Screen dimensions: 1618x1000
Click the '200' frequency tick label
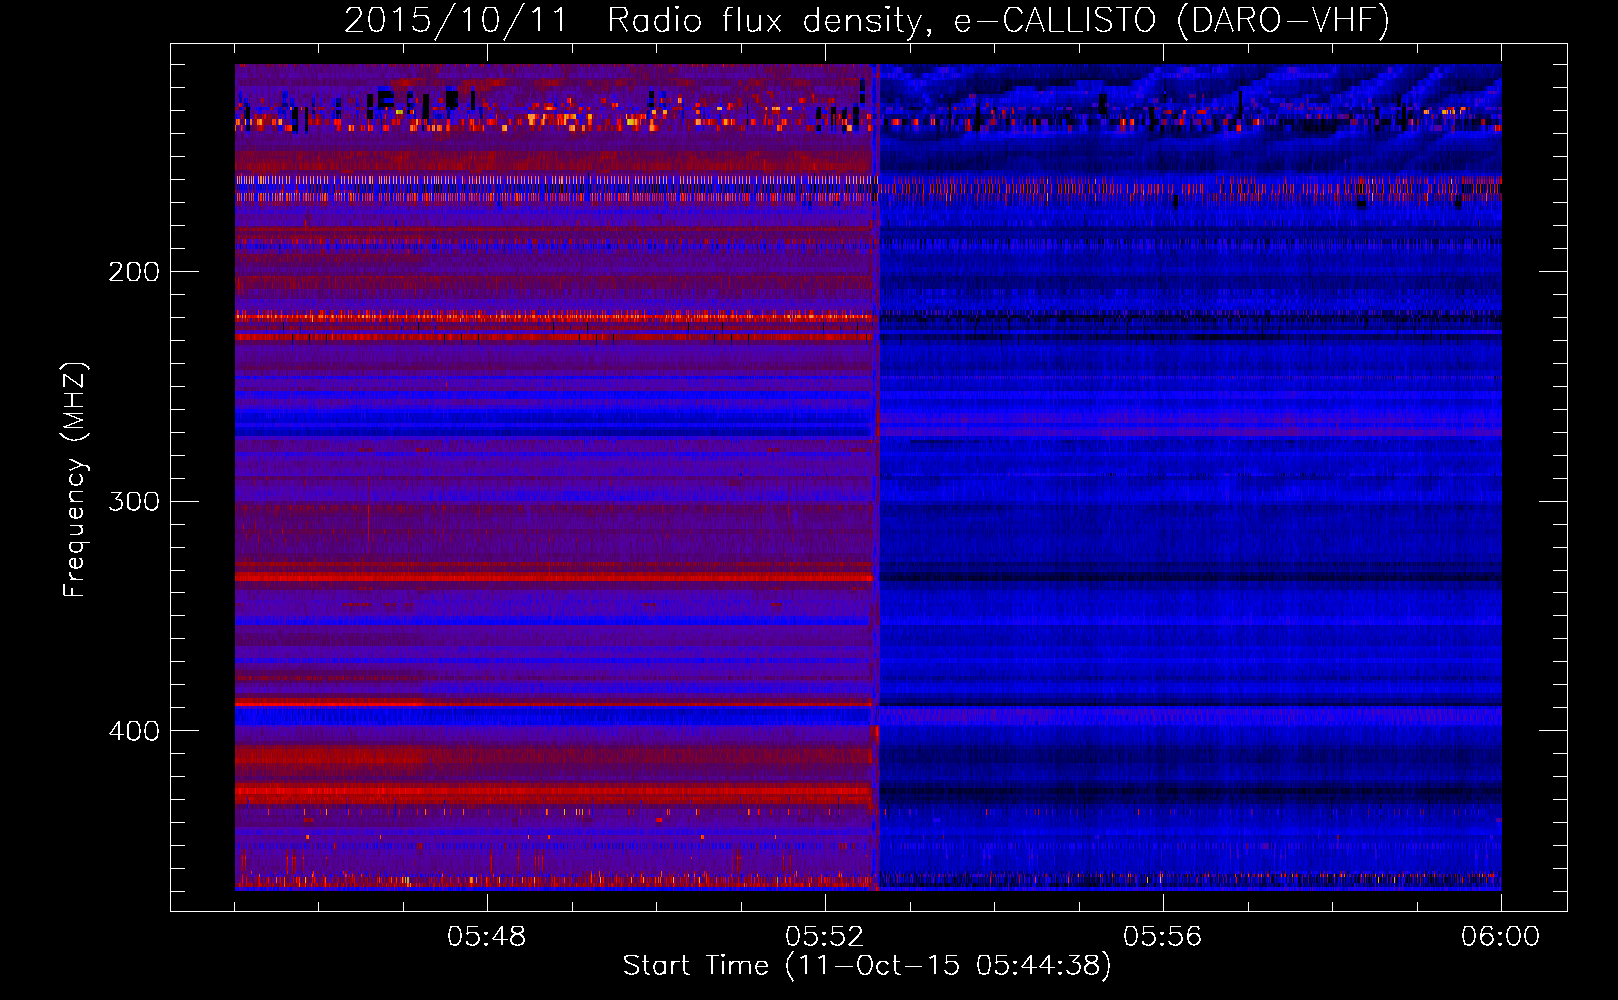(x=134, y=272)
